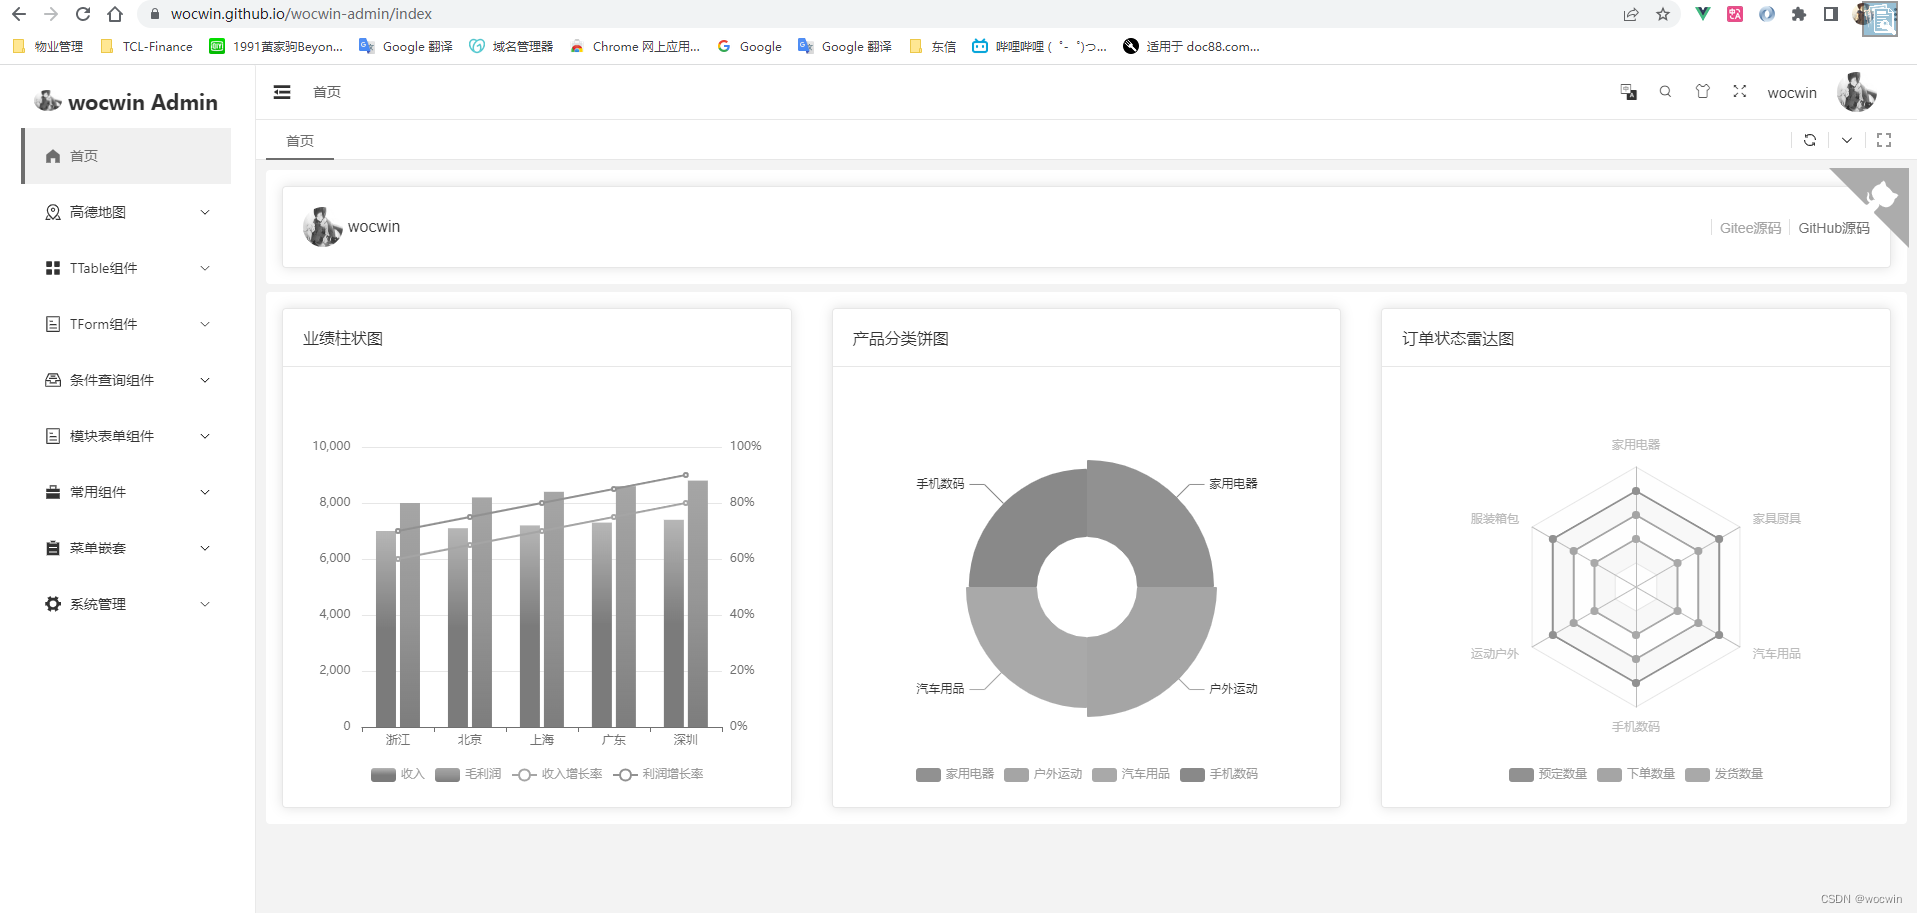Refresh the current tab with the reload icon
1917x913 pixels.
coord(1810,140)
